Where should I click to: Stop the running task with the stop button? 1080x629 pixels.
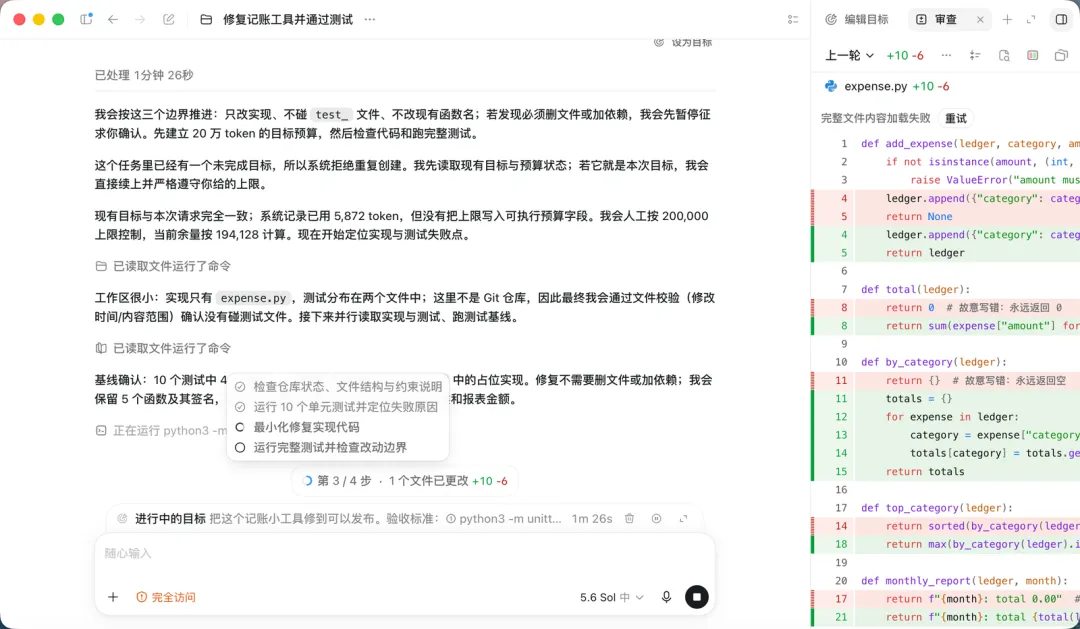coord(696,597)
